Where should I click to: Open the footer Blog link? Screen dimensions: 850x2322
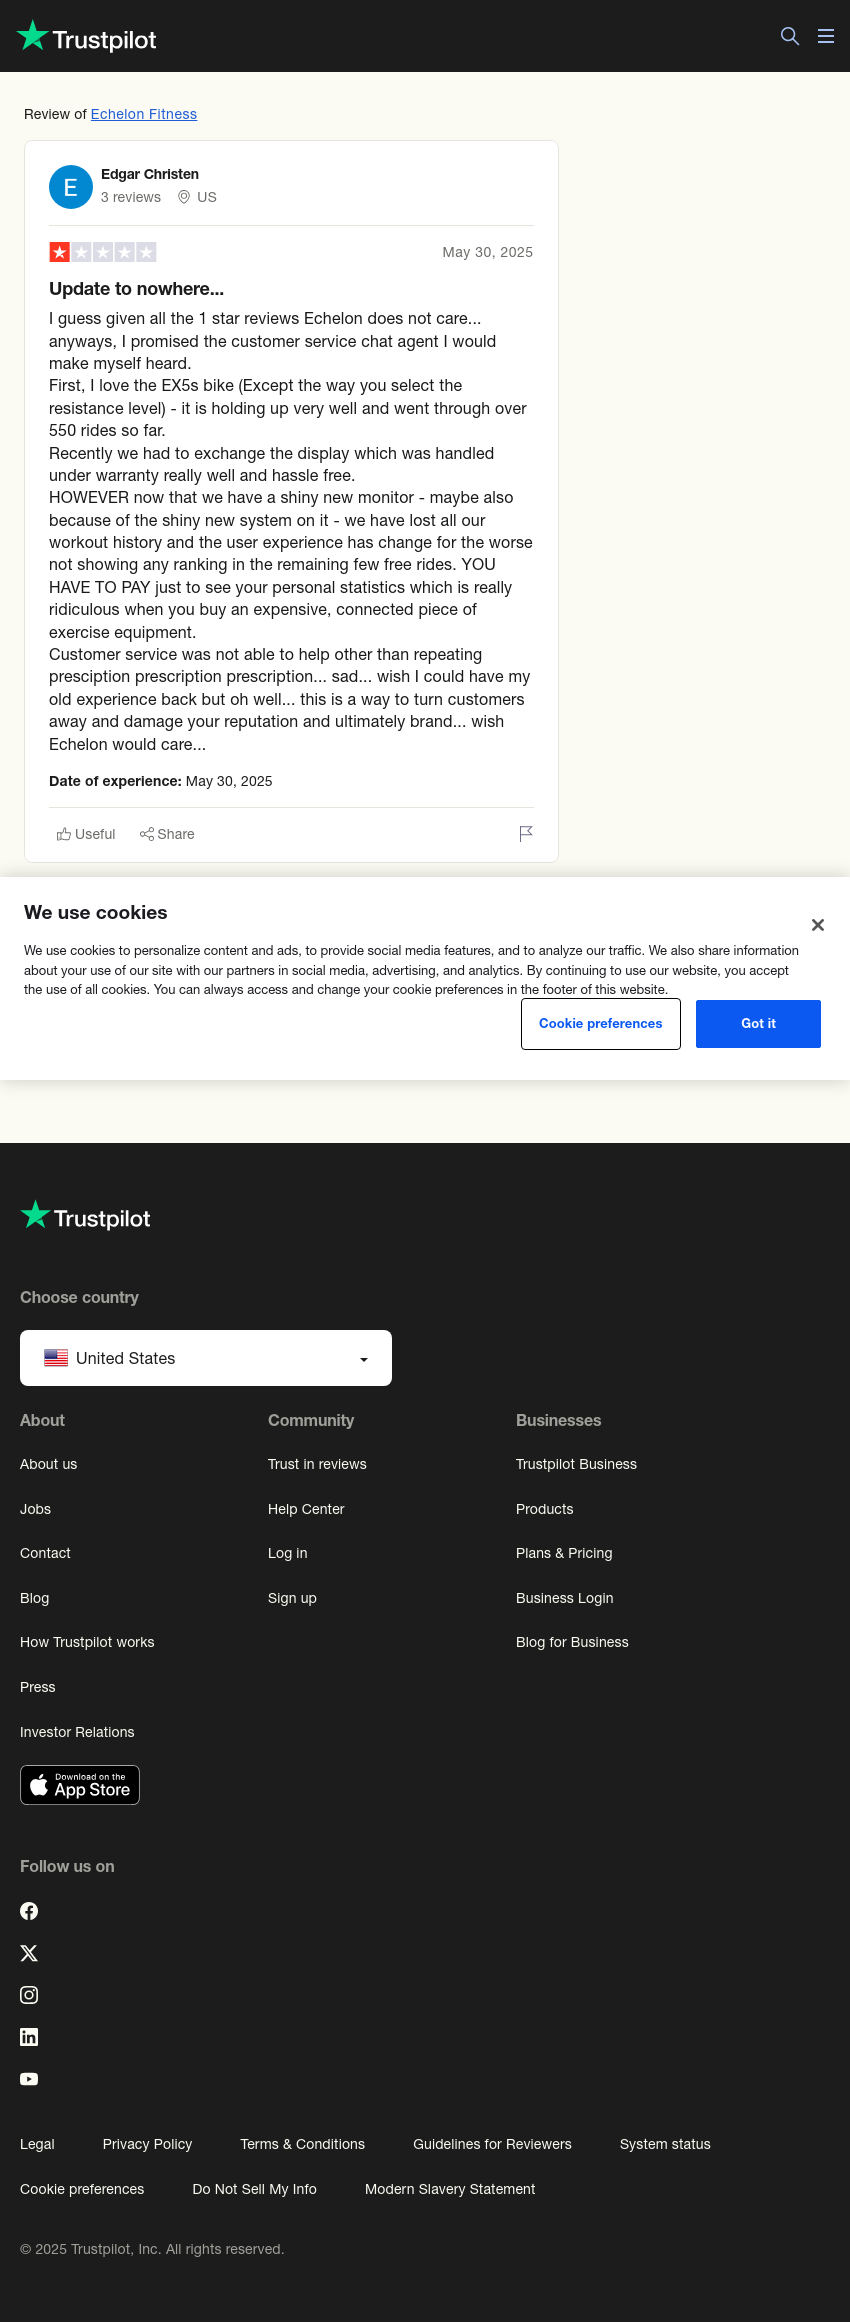click(x=35, y=1598)
